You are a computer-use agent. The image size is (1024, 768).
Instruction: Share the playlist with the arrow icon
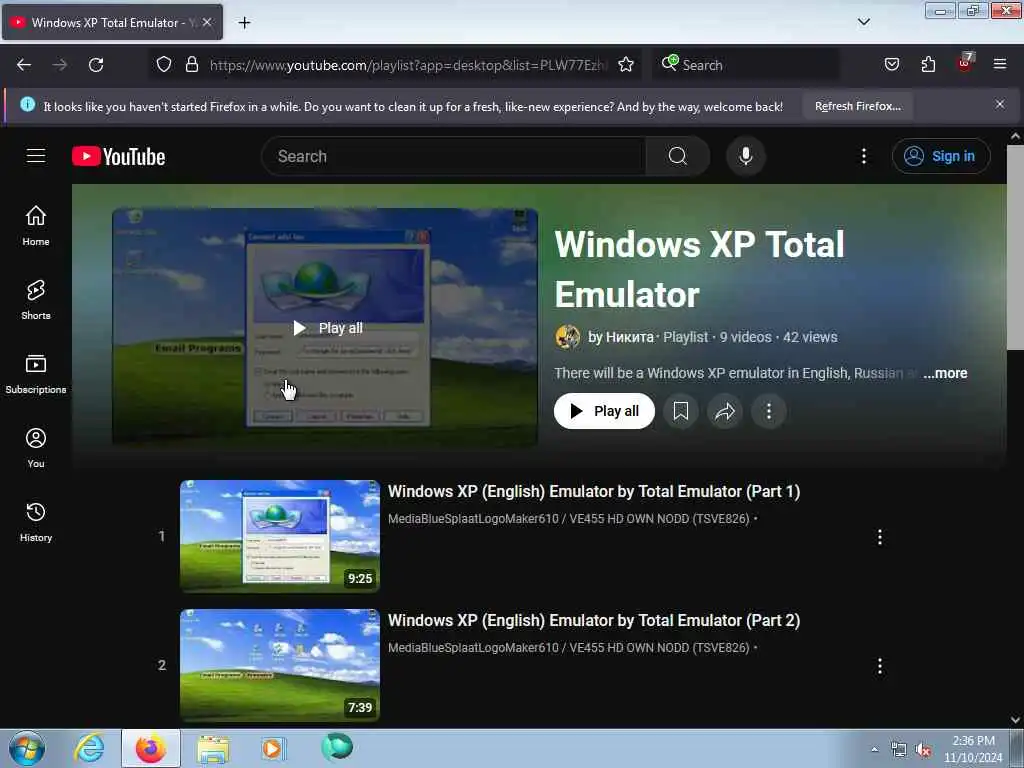725,411
